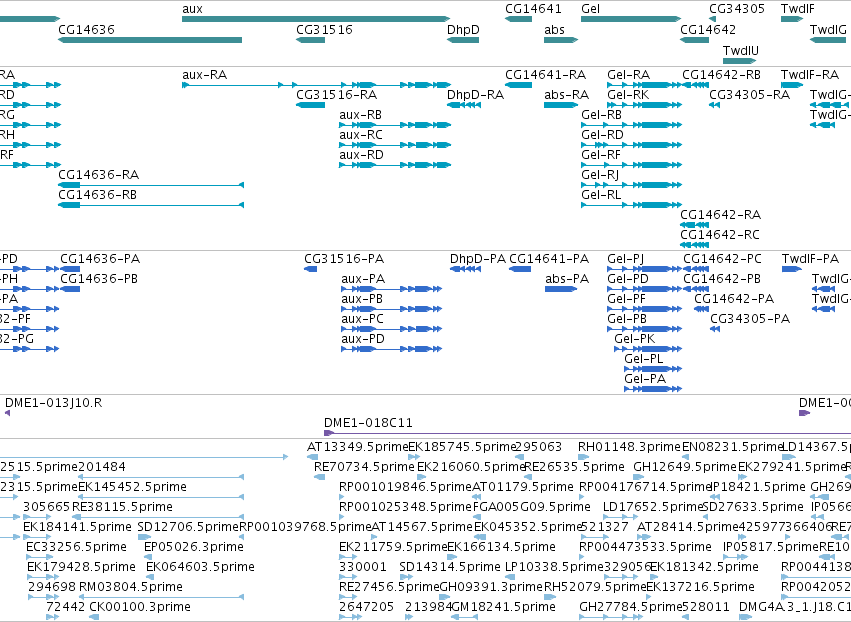
Task: Open the aux-RA transcript label
Action: click(x=204, y=74)
